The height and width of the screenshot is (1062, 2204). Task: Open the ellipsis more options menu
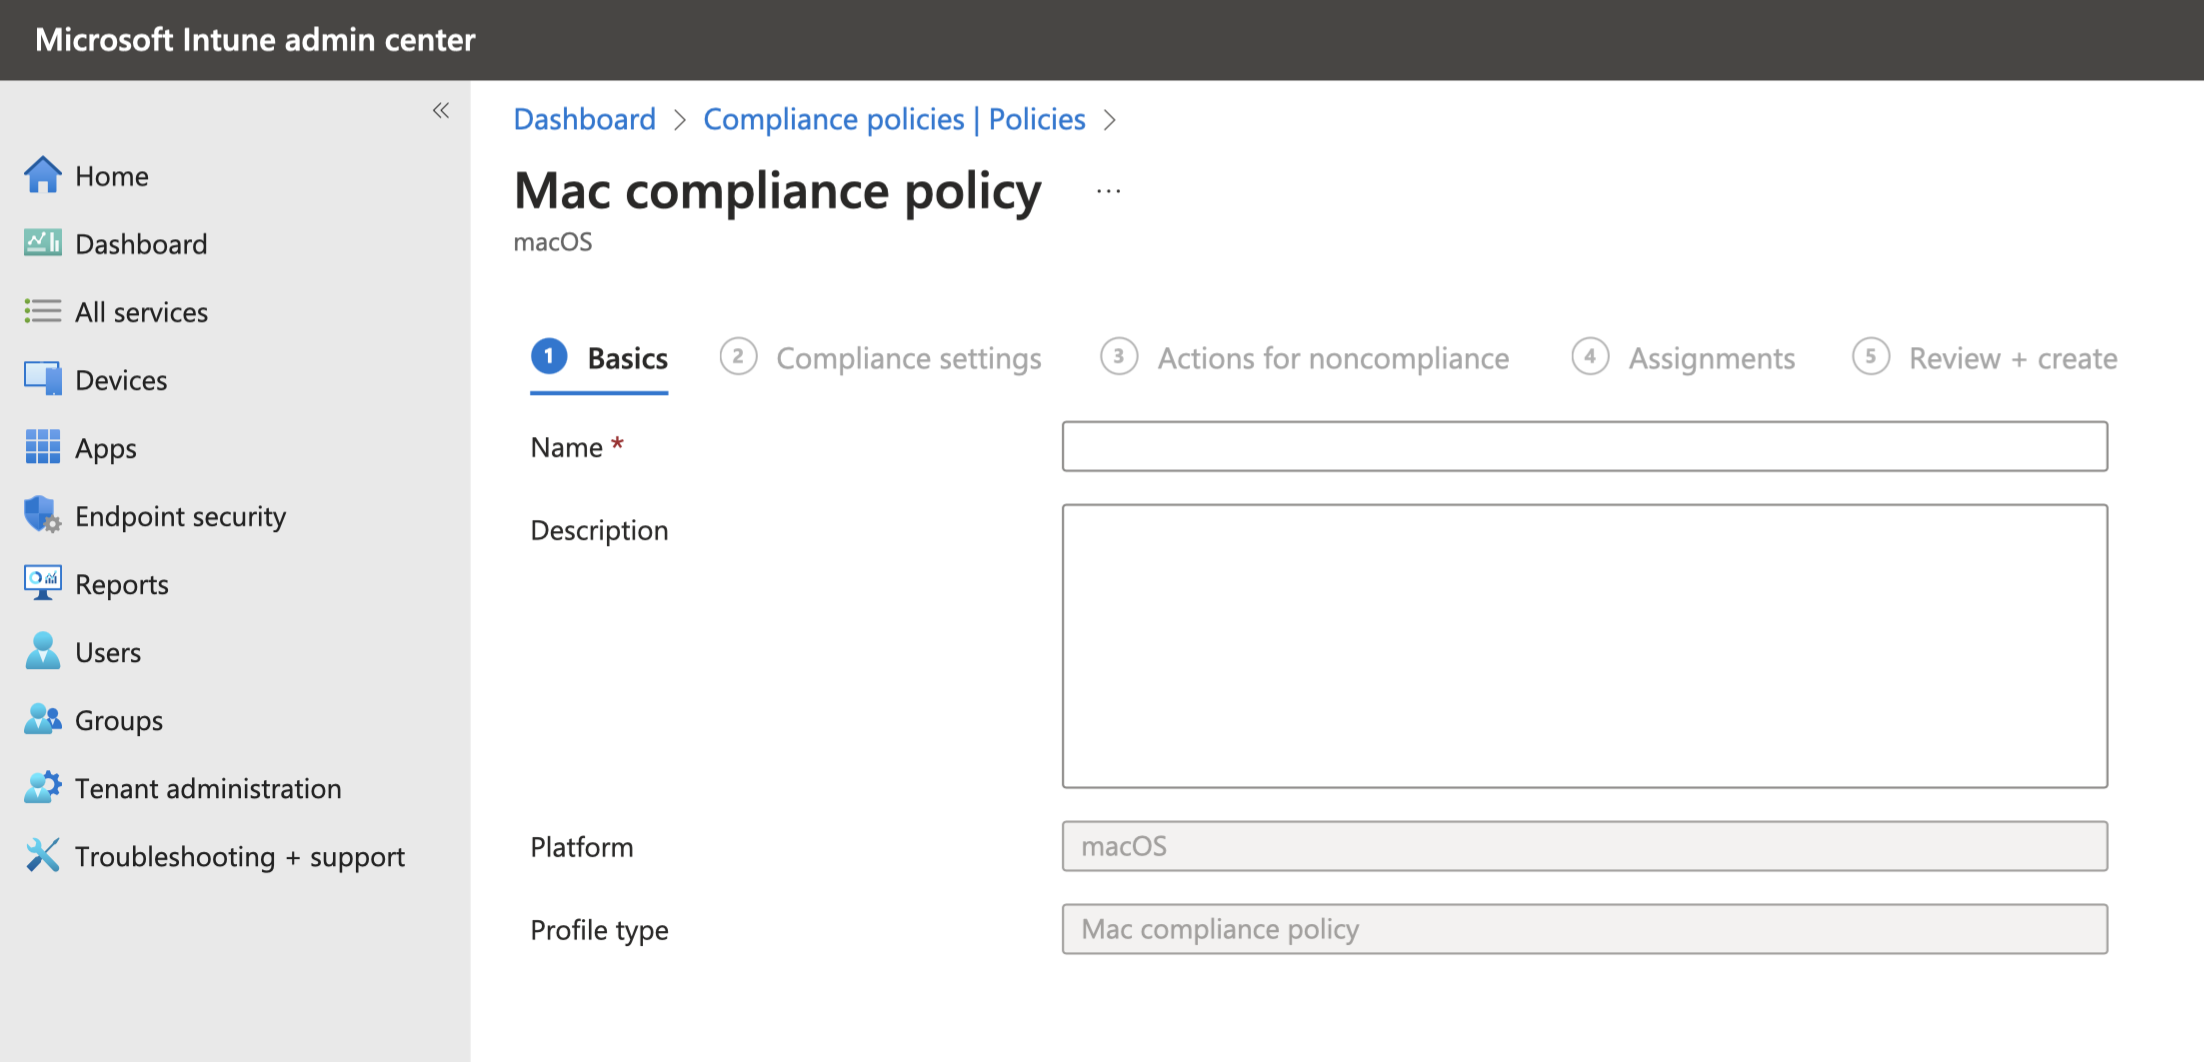1108,190
